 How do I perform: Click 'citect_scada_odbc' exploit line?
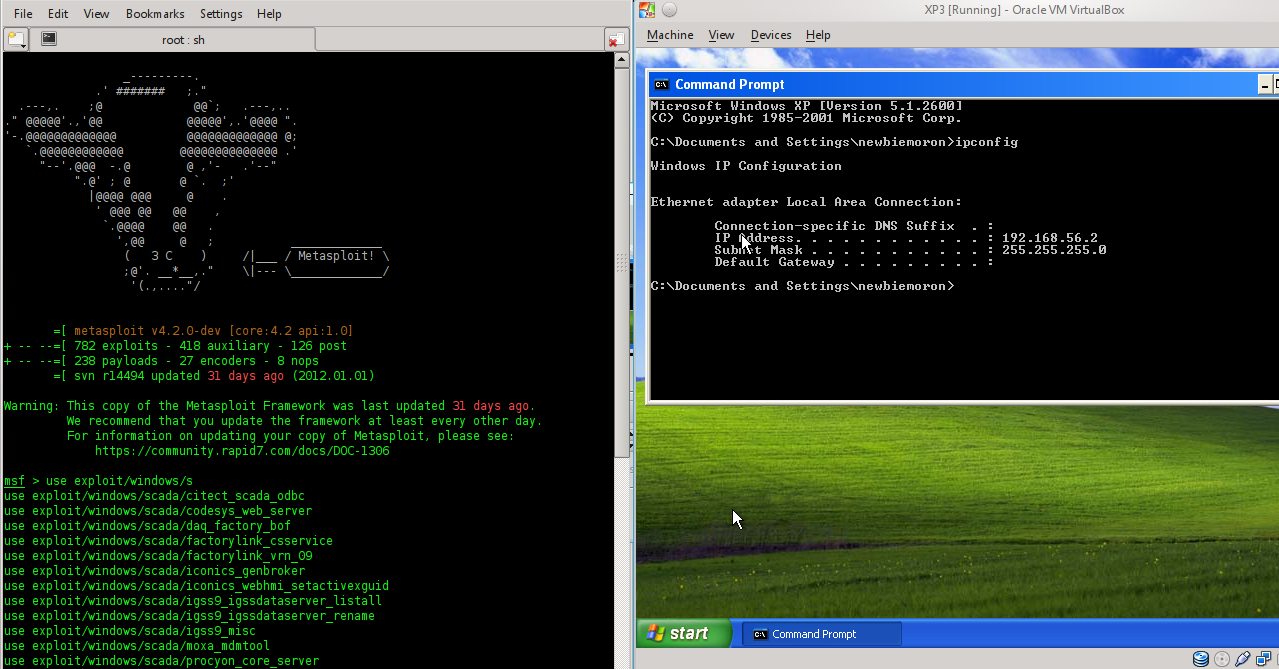click(x=154, y=496)
